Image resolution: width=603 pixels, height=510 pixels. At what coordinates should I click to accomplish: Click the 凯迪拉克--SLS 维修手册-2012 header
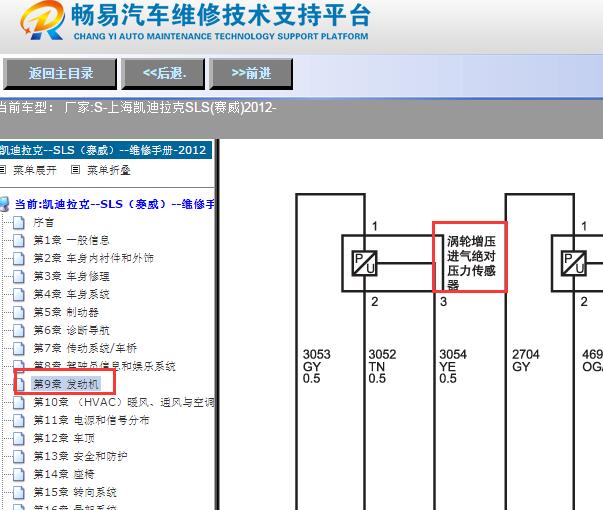click(104, 150)
